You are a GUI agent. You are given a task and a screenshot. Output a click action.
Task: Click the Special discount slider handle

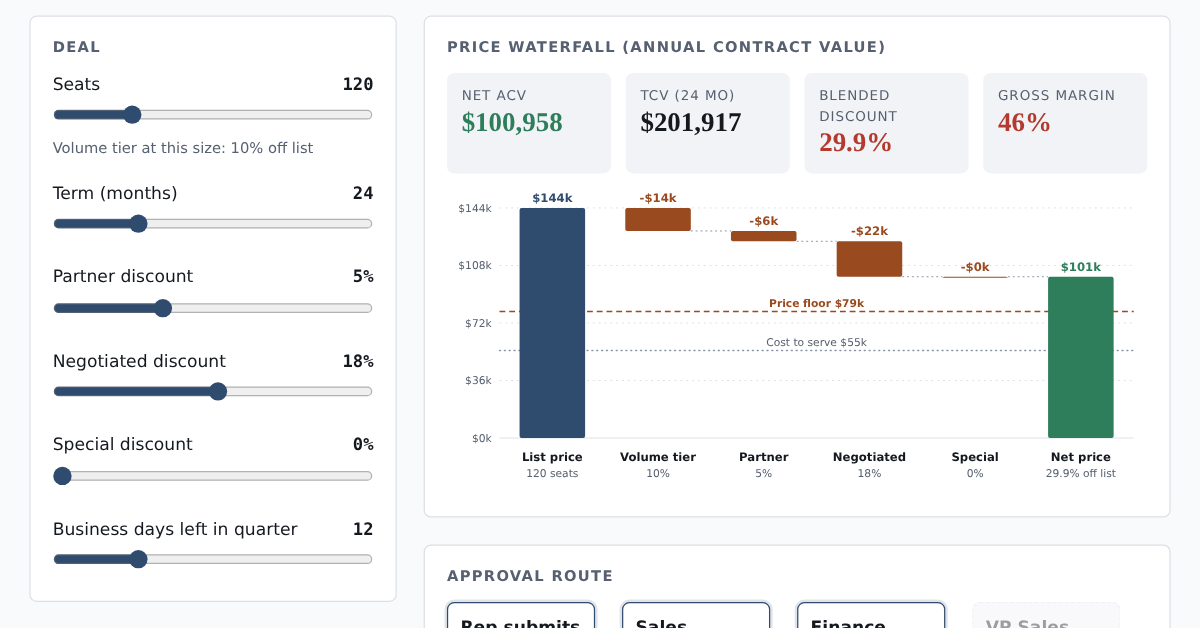pos(63,476)
